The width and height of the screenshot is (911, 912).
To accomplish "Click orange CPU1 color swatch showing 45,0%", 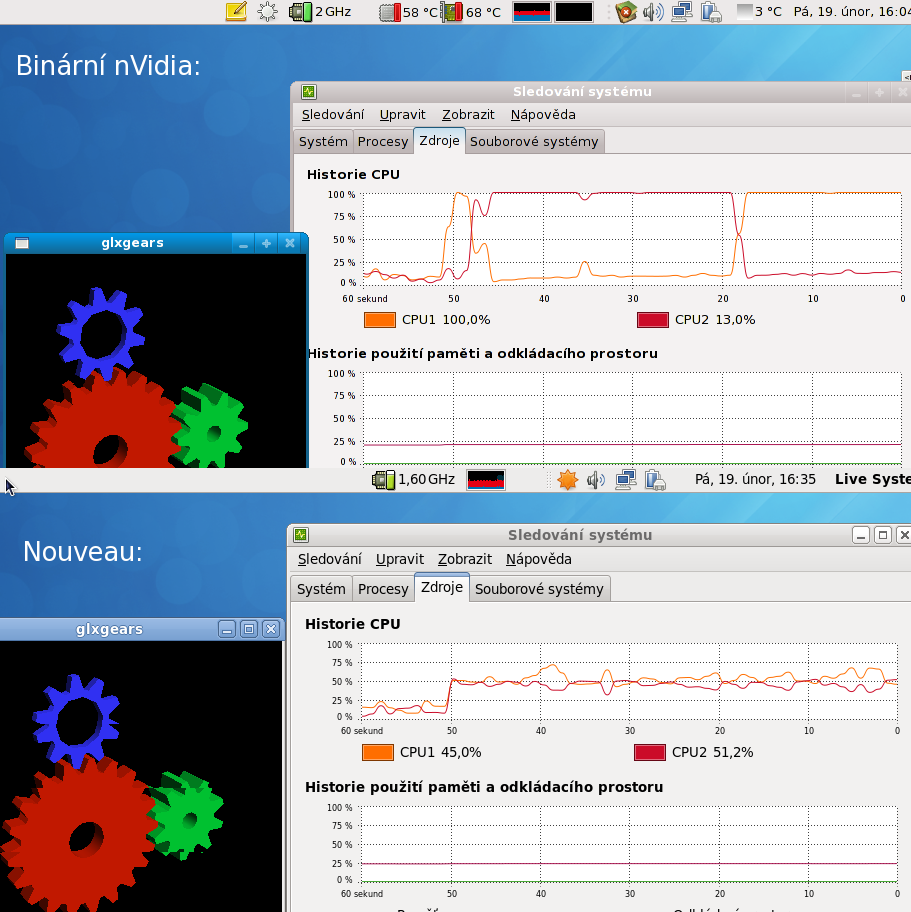I will click(378, 753).
